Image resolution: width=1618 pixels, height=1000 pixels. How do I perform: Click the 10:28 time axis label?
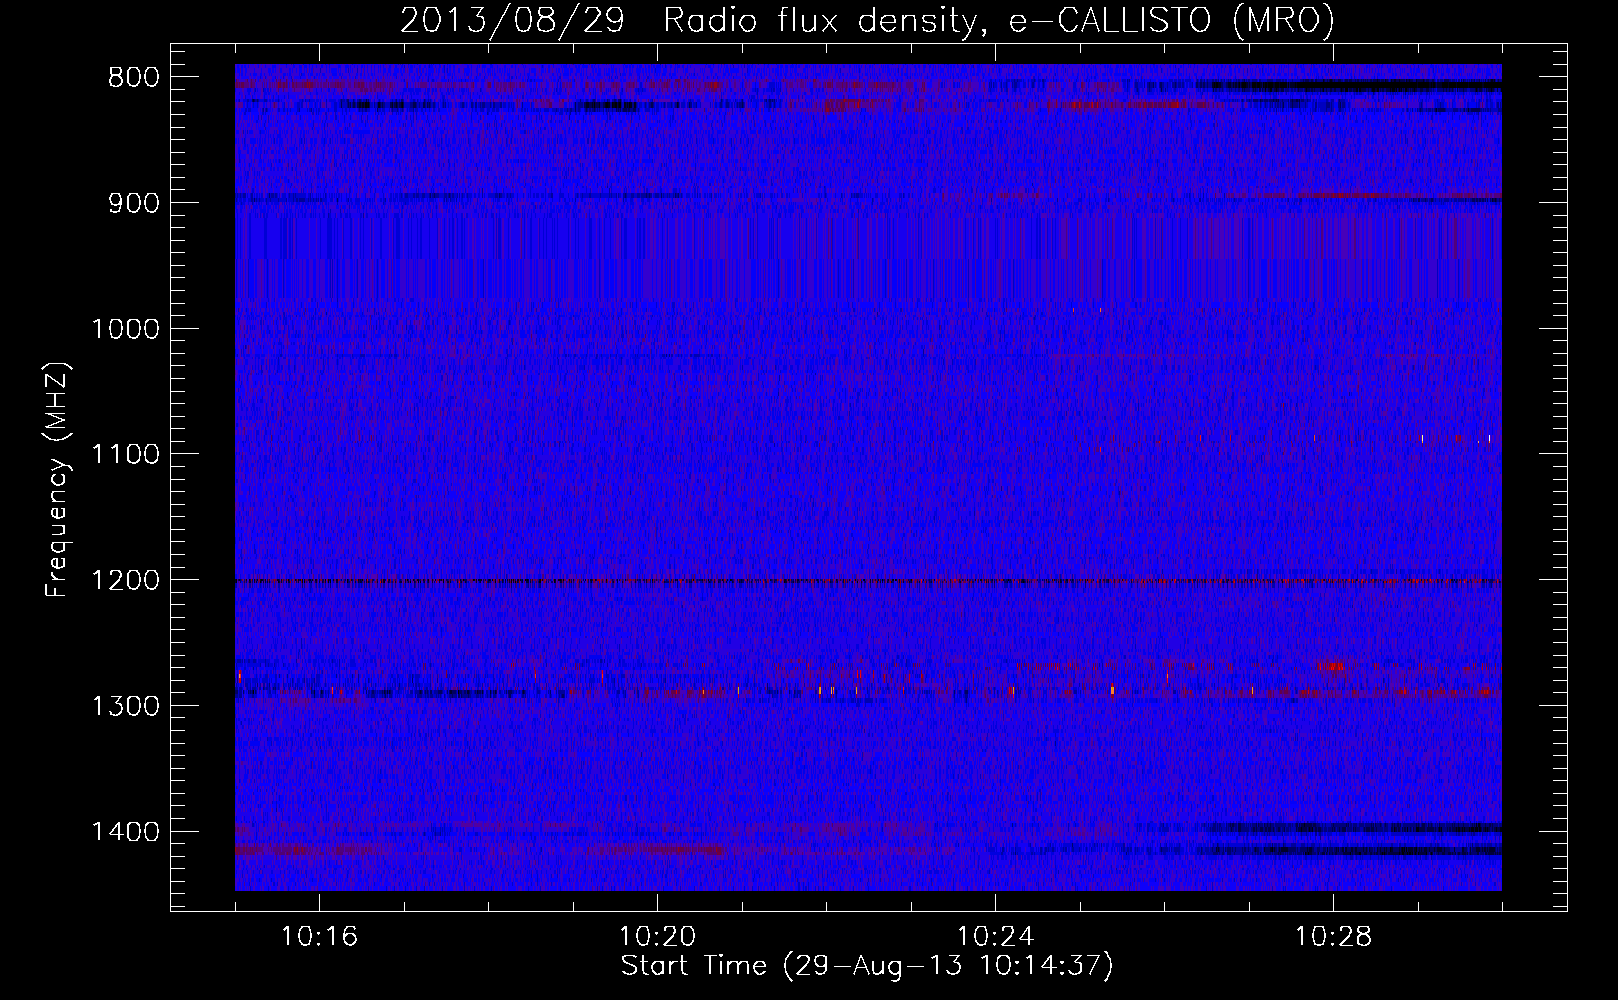click(x=1333, y=937)
